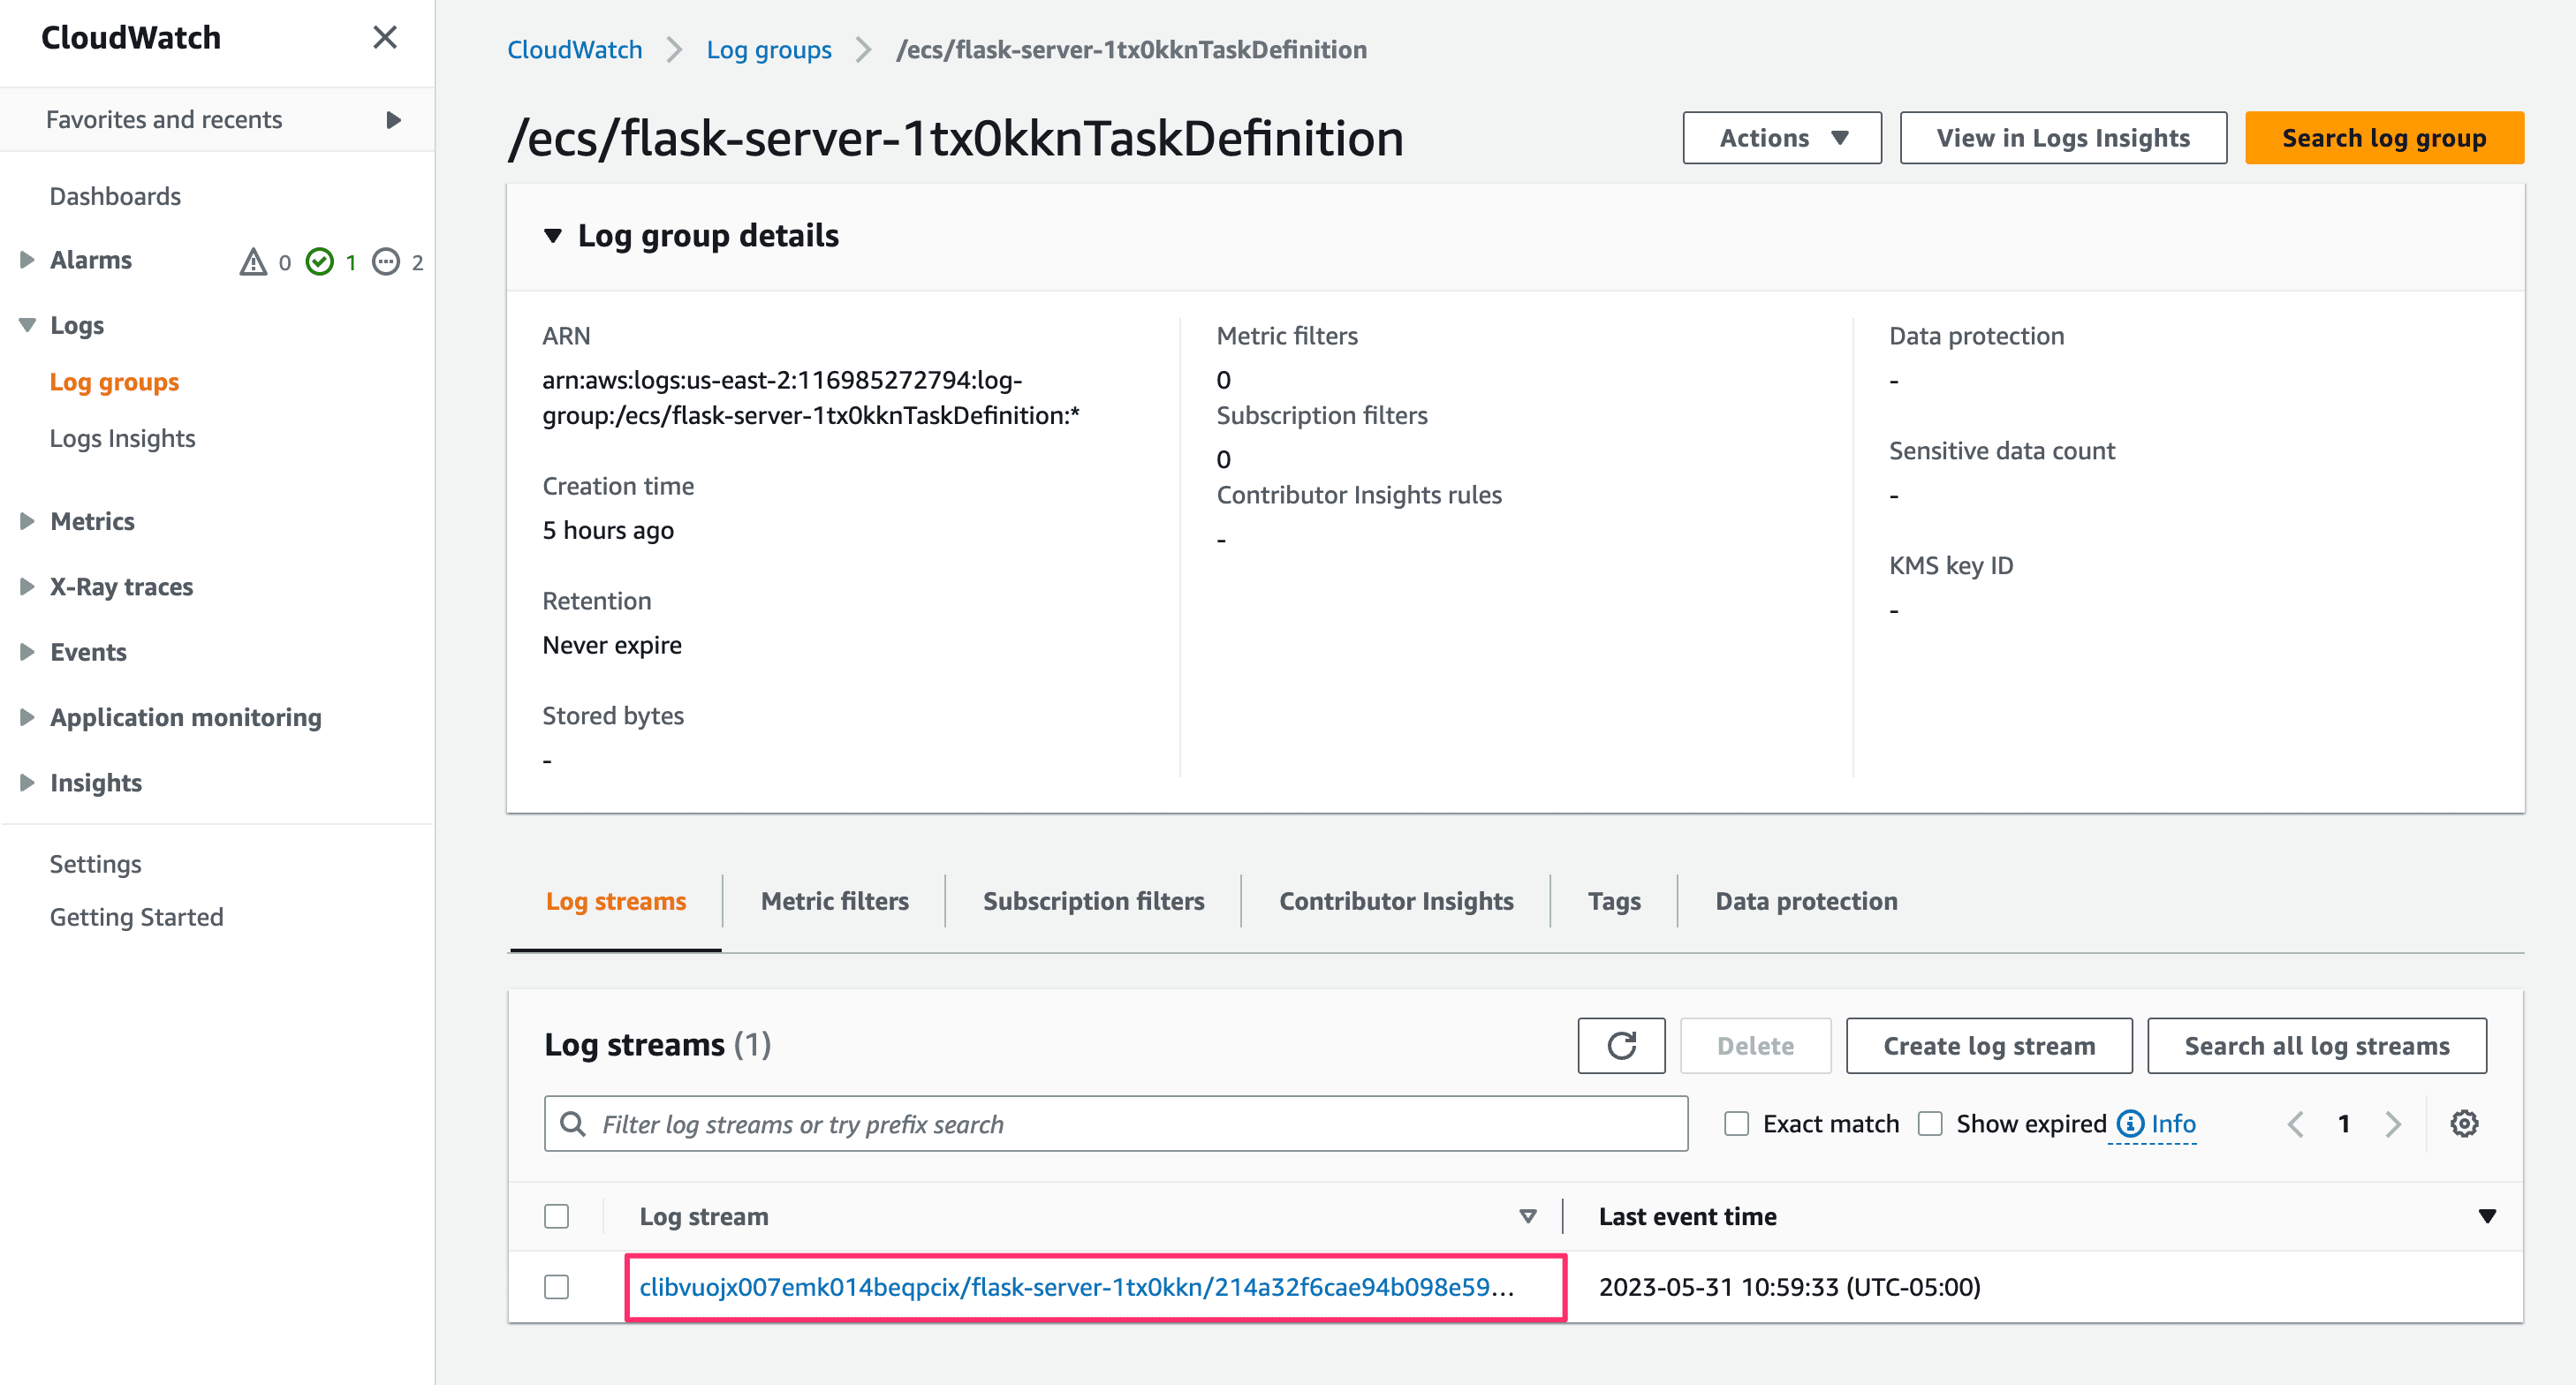Screen dimensions: 2576x1385
Task: Select the clibvuojx007 log stream checkbox
Action: [x=557, y=1287]
